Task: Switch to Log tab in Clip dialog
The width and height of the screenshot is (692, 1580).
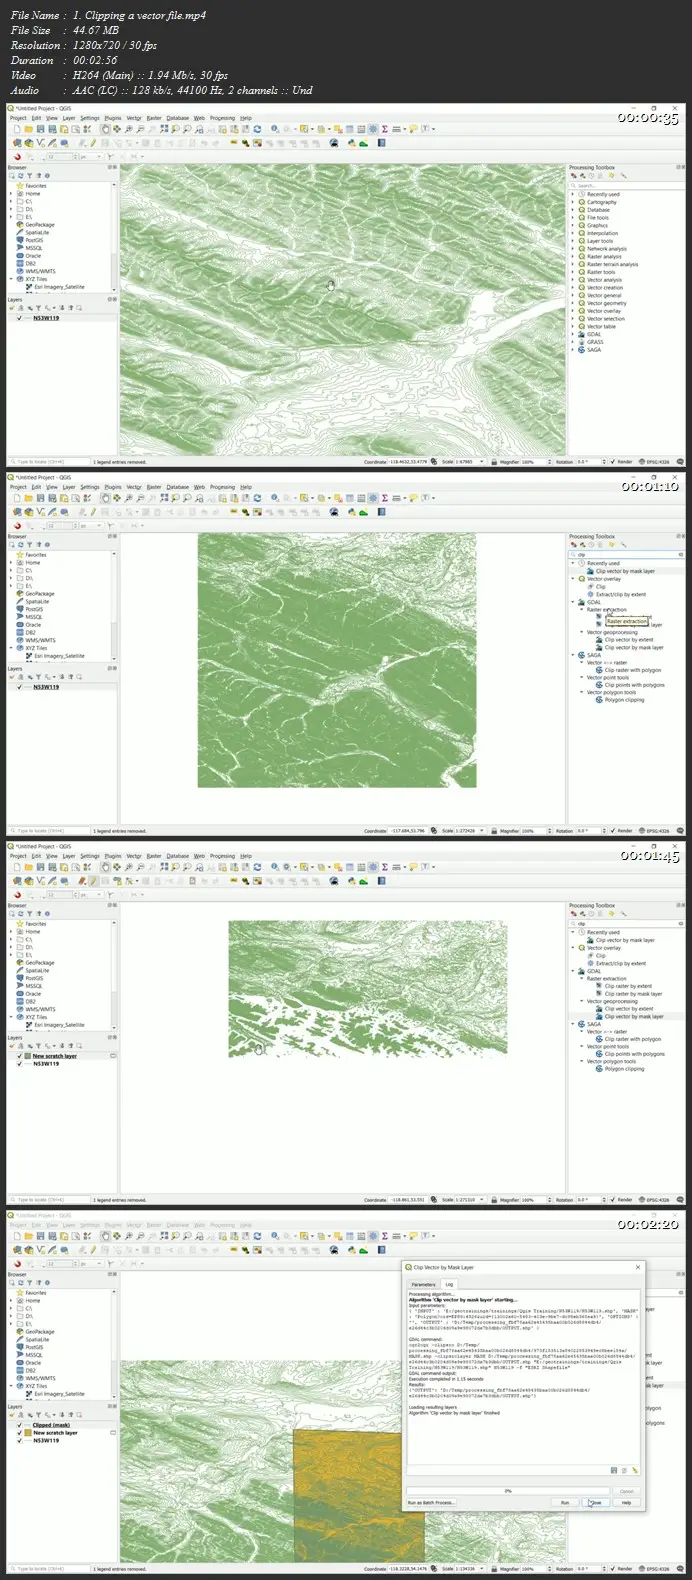Action: point(449,1284)
